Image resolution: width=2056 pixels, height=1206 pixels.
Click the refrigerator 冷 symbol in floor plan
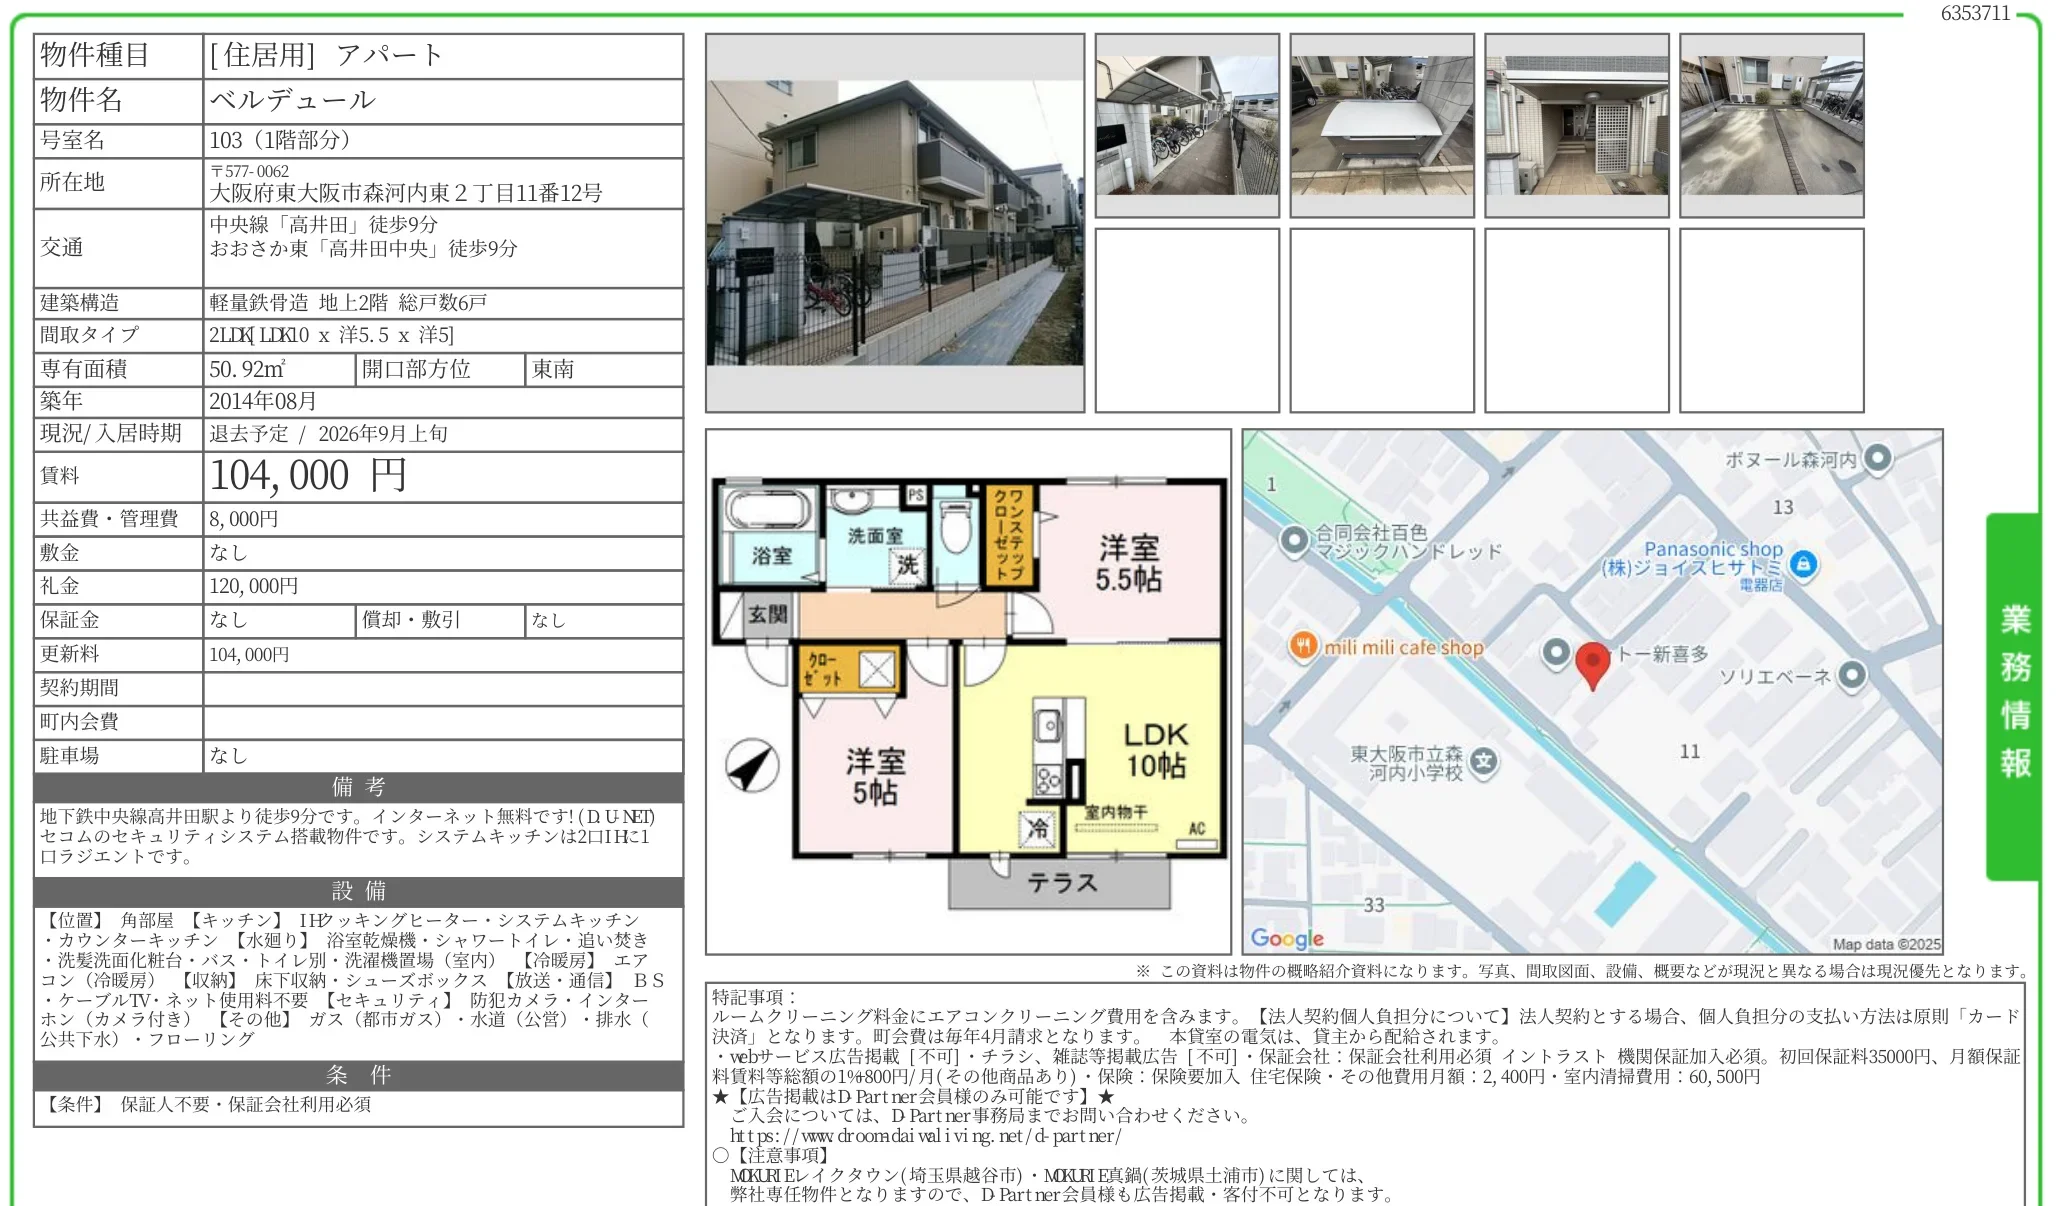(1039, 828)
